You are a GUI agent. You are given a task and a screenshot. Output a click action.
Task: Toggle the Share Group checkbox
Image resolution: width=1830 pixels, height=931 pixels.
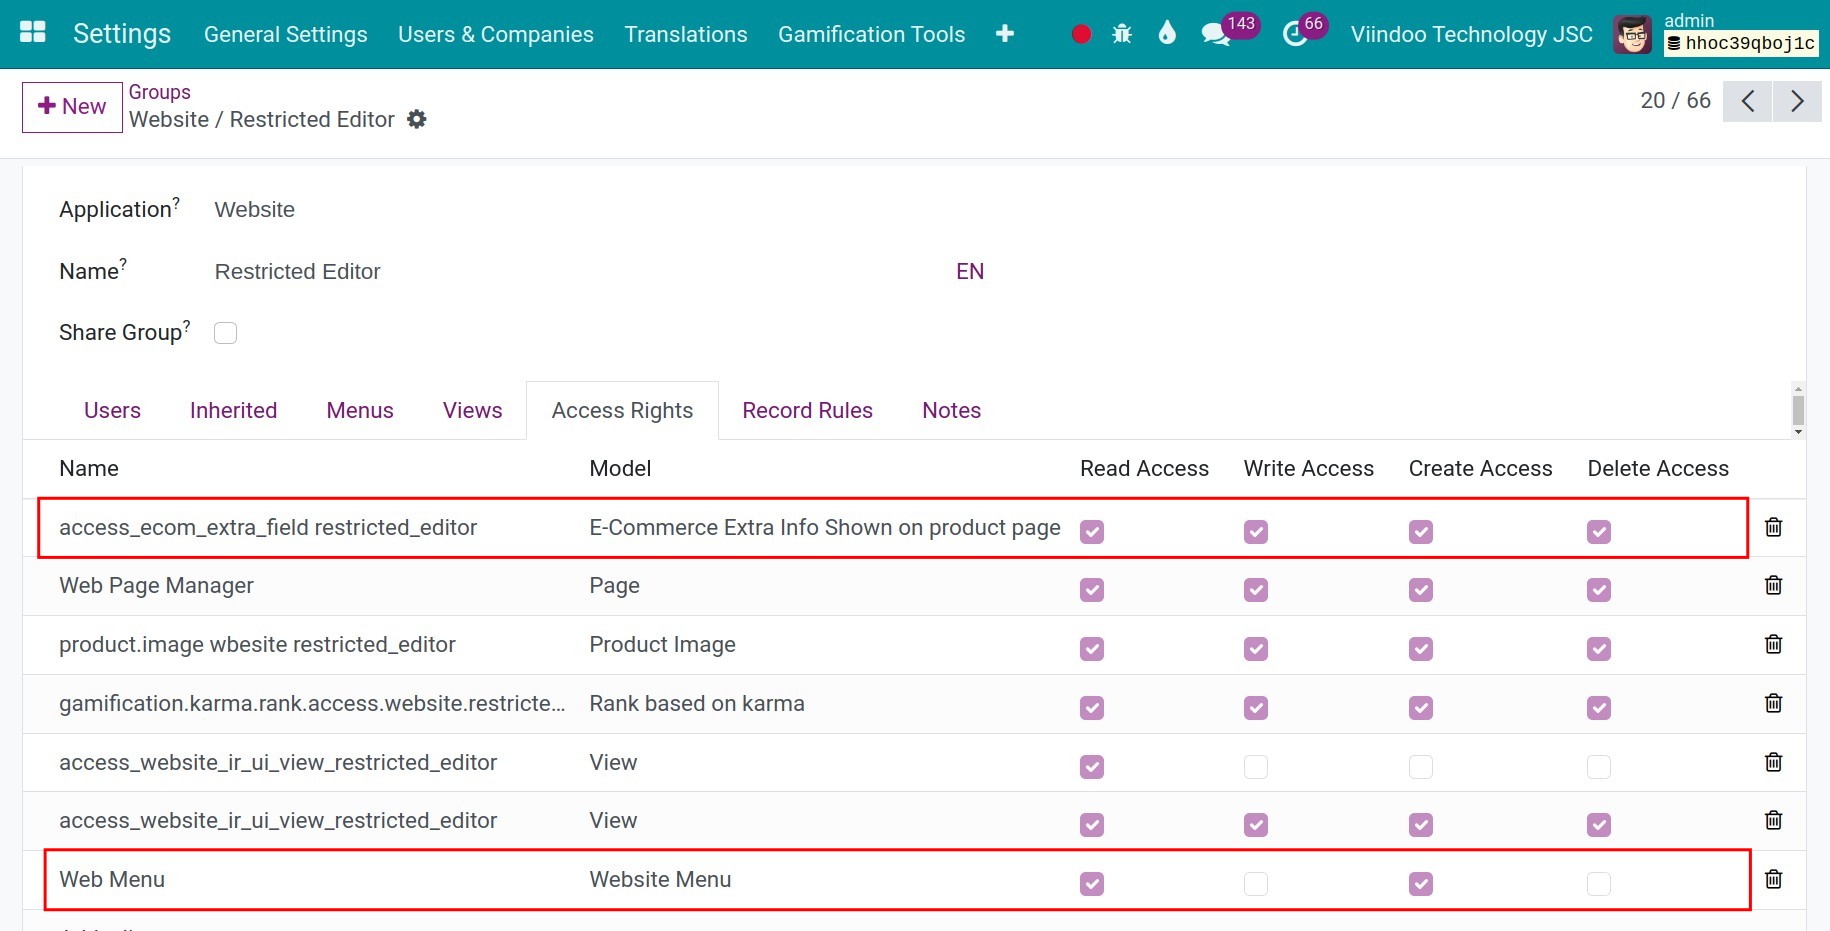click(x=226, y=333)
